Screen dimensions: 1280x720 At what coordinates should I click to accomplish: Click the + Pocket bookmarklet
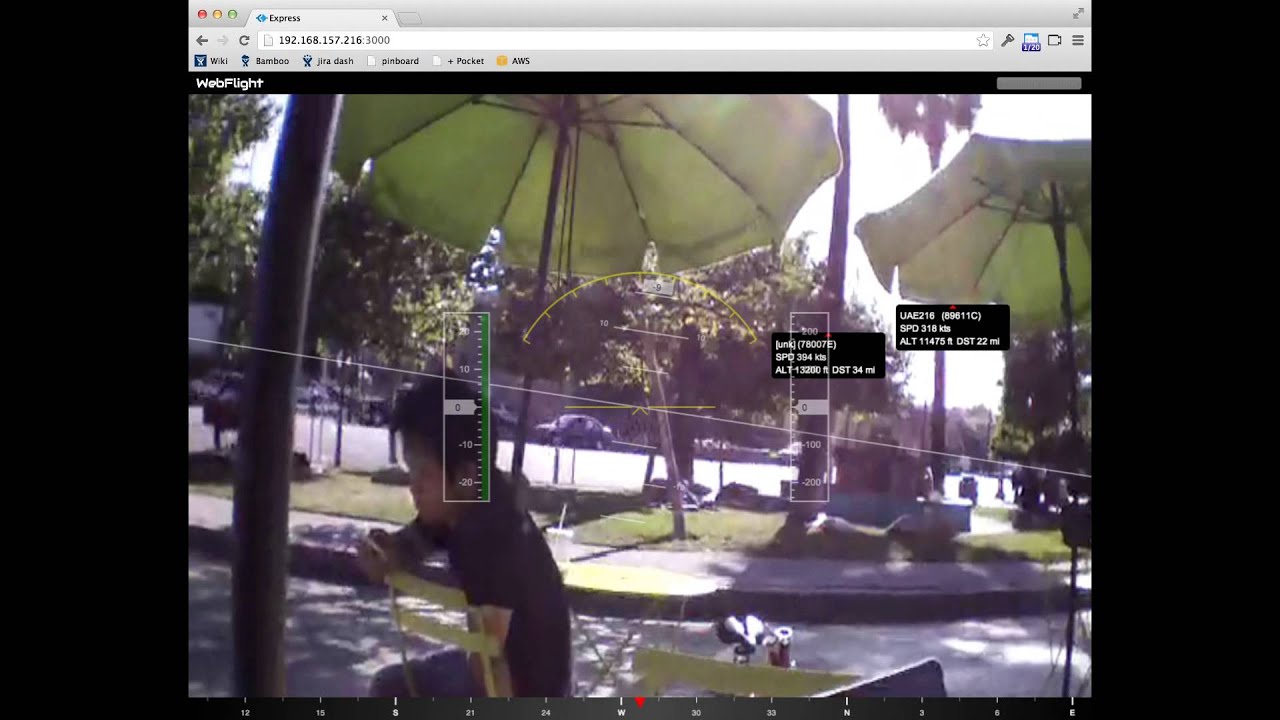[458, 61]
